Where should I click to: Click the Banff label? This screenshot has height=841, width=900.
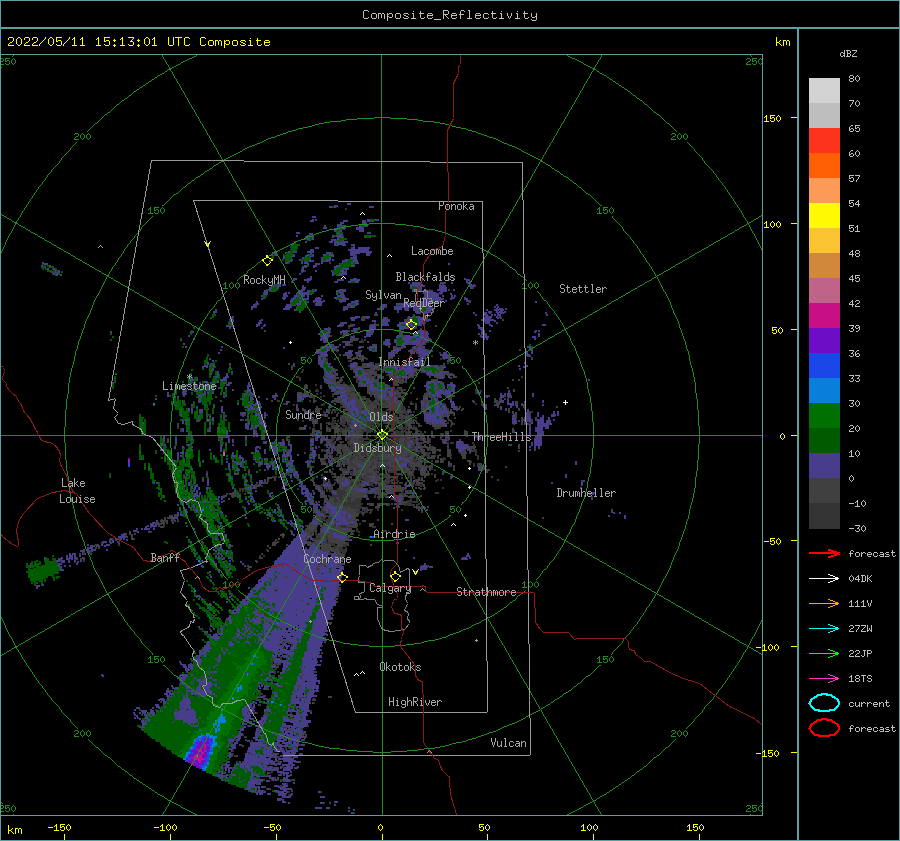(165, 557)
